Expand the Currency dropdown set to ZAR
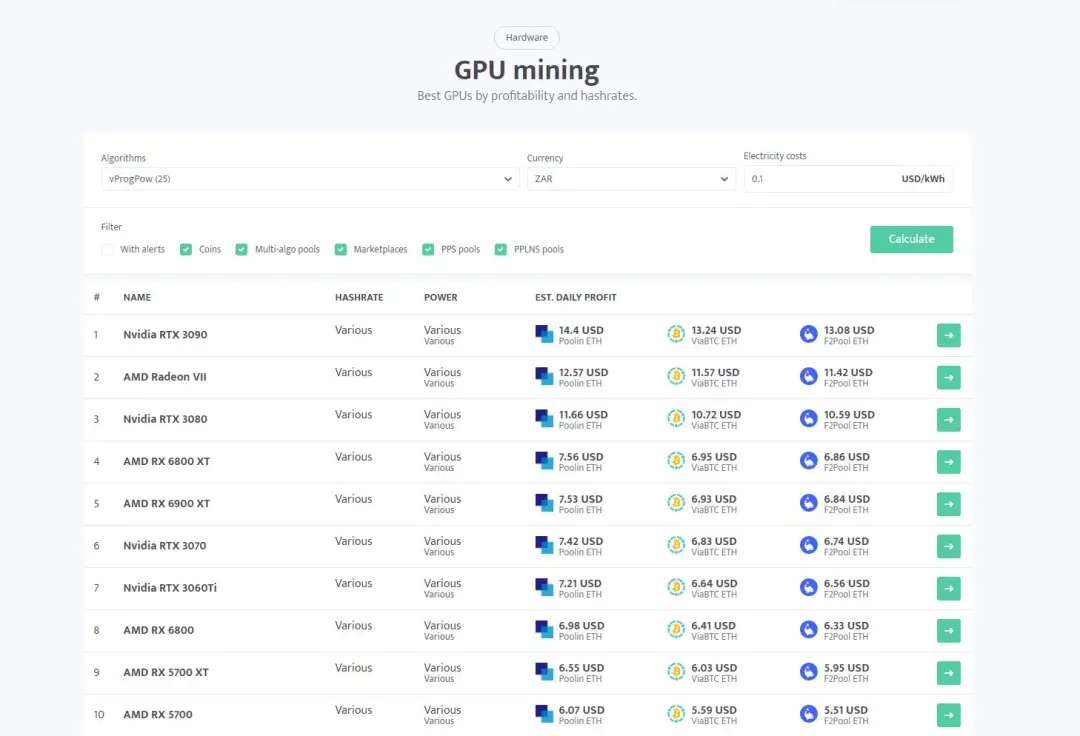Image resolution: width=1080 pixels, height=736 pixels. coord(631,179)
